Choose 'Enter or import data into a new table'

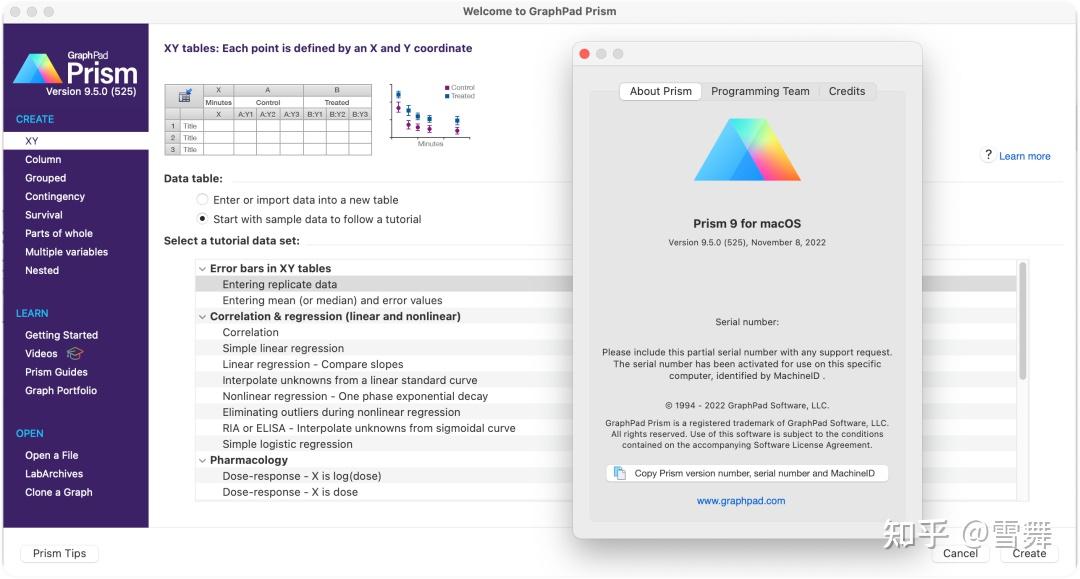point(200,199)
